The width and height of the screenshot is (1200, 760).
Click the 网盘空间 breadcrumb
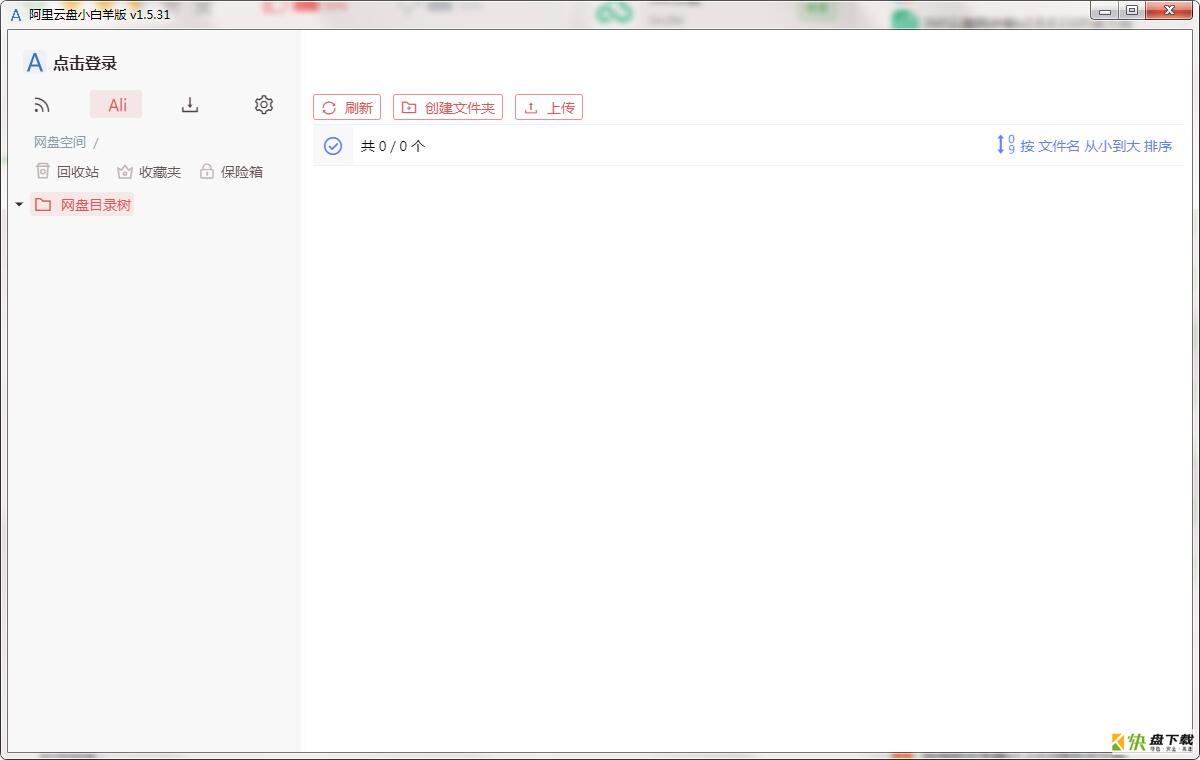(60, 142)
